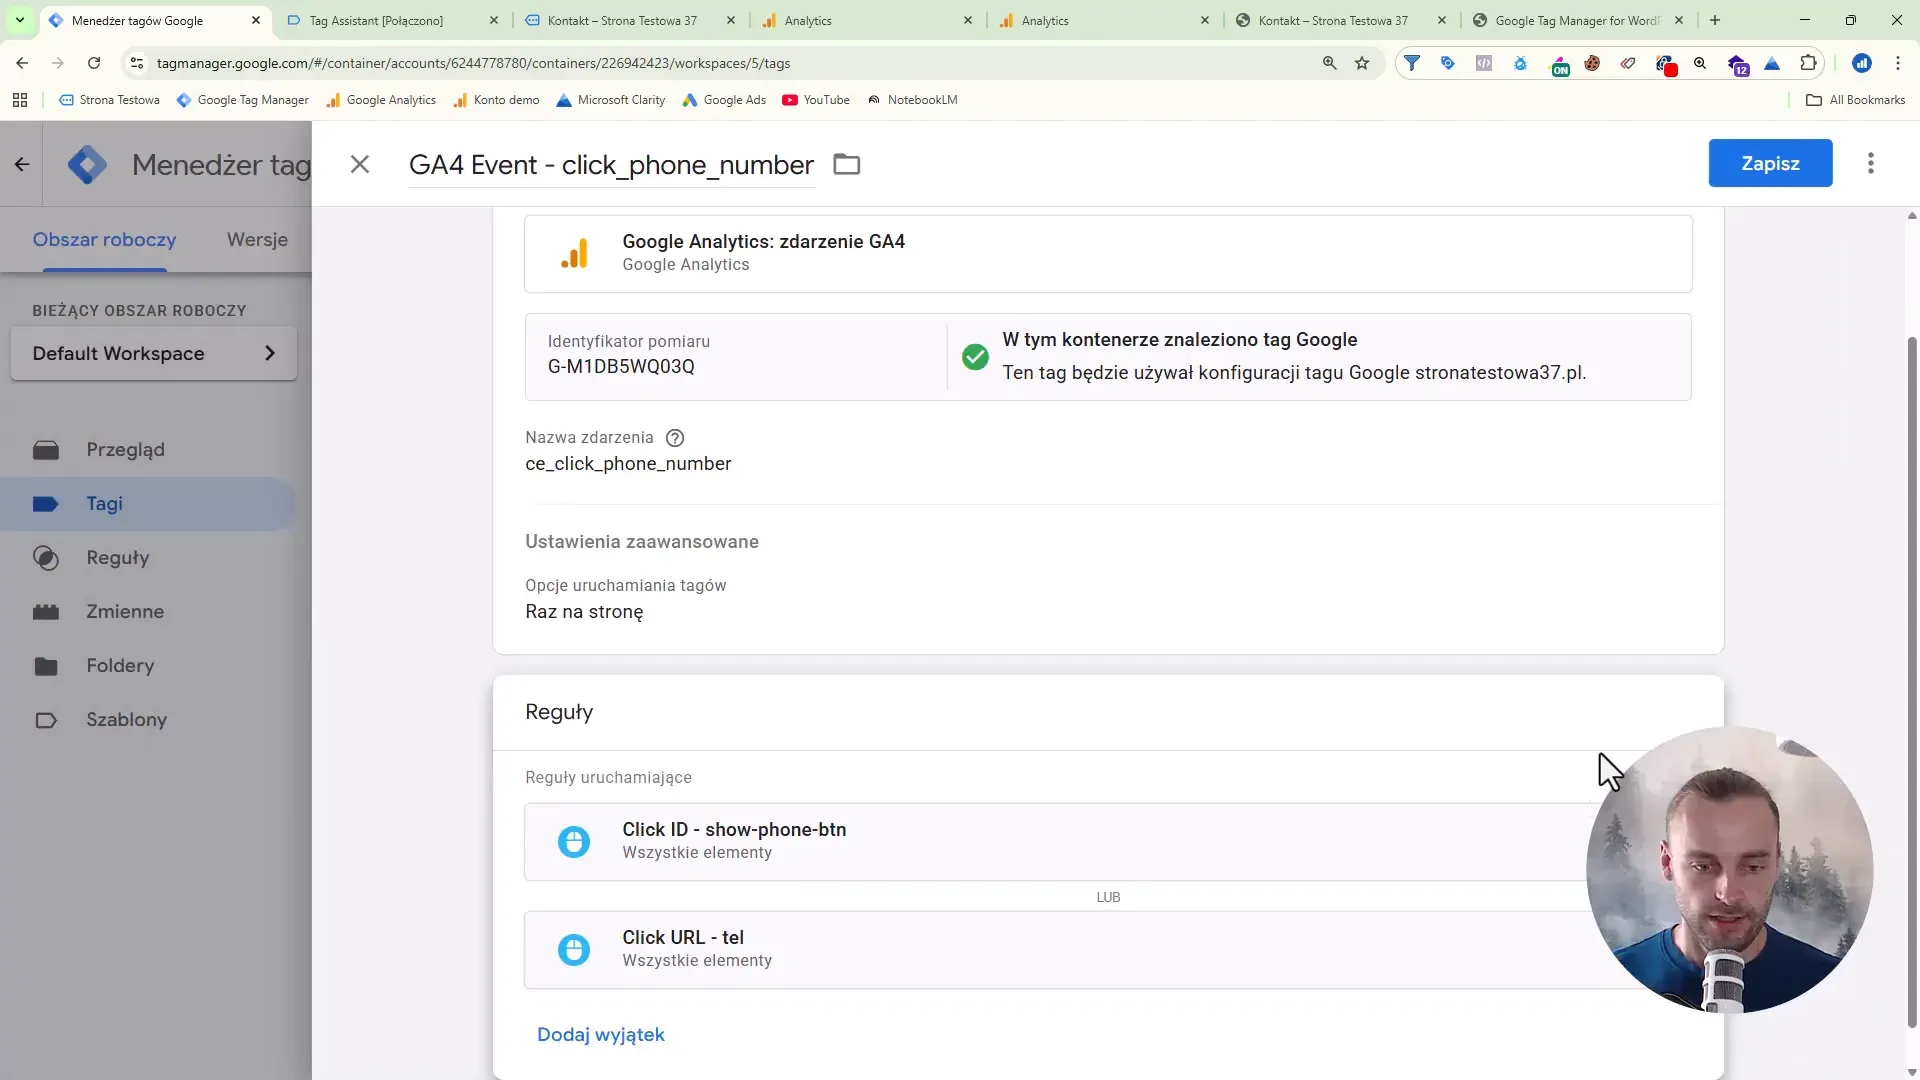The image size is (1920, 1080).
Task: Open the tab search dropdown arrow
Action: [x=19, y=20]
